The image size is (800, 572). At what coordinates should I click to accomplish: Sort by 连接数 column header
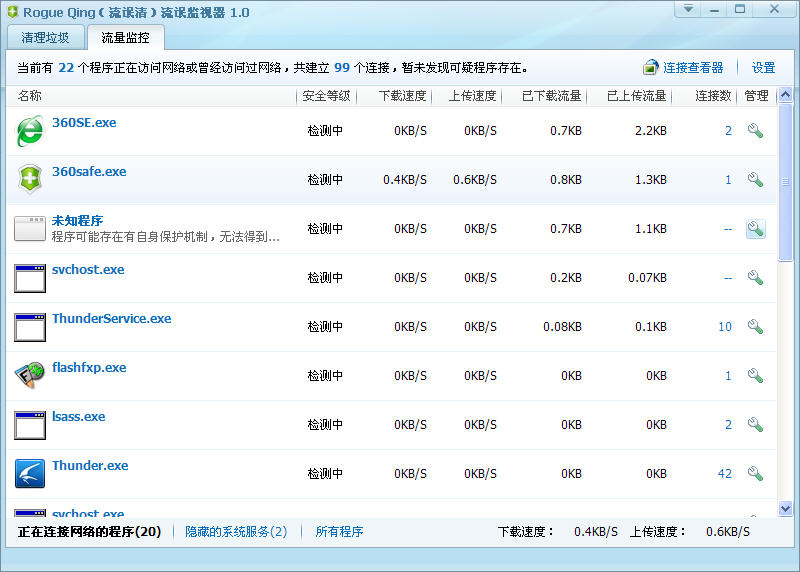[x=714, y=96]
